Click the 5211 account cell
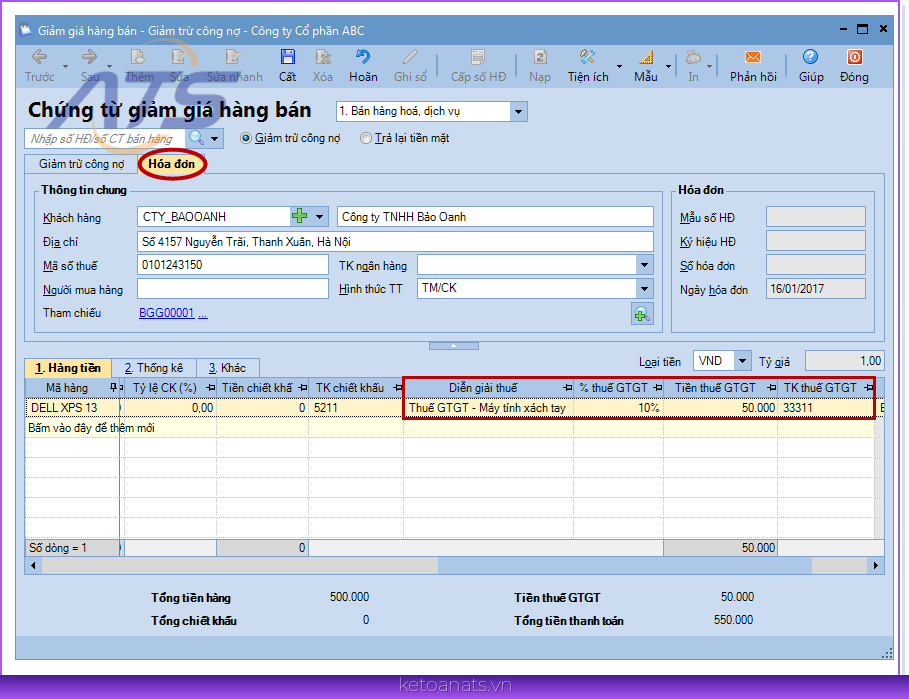Screen dimensions: 909x699 tap(356, 407)
